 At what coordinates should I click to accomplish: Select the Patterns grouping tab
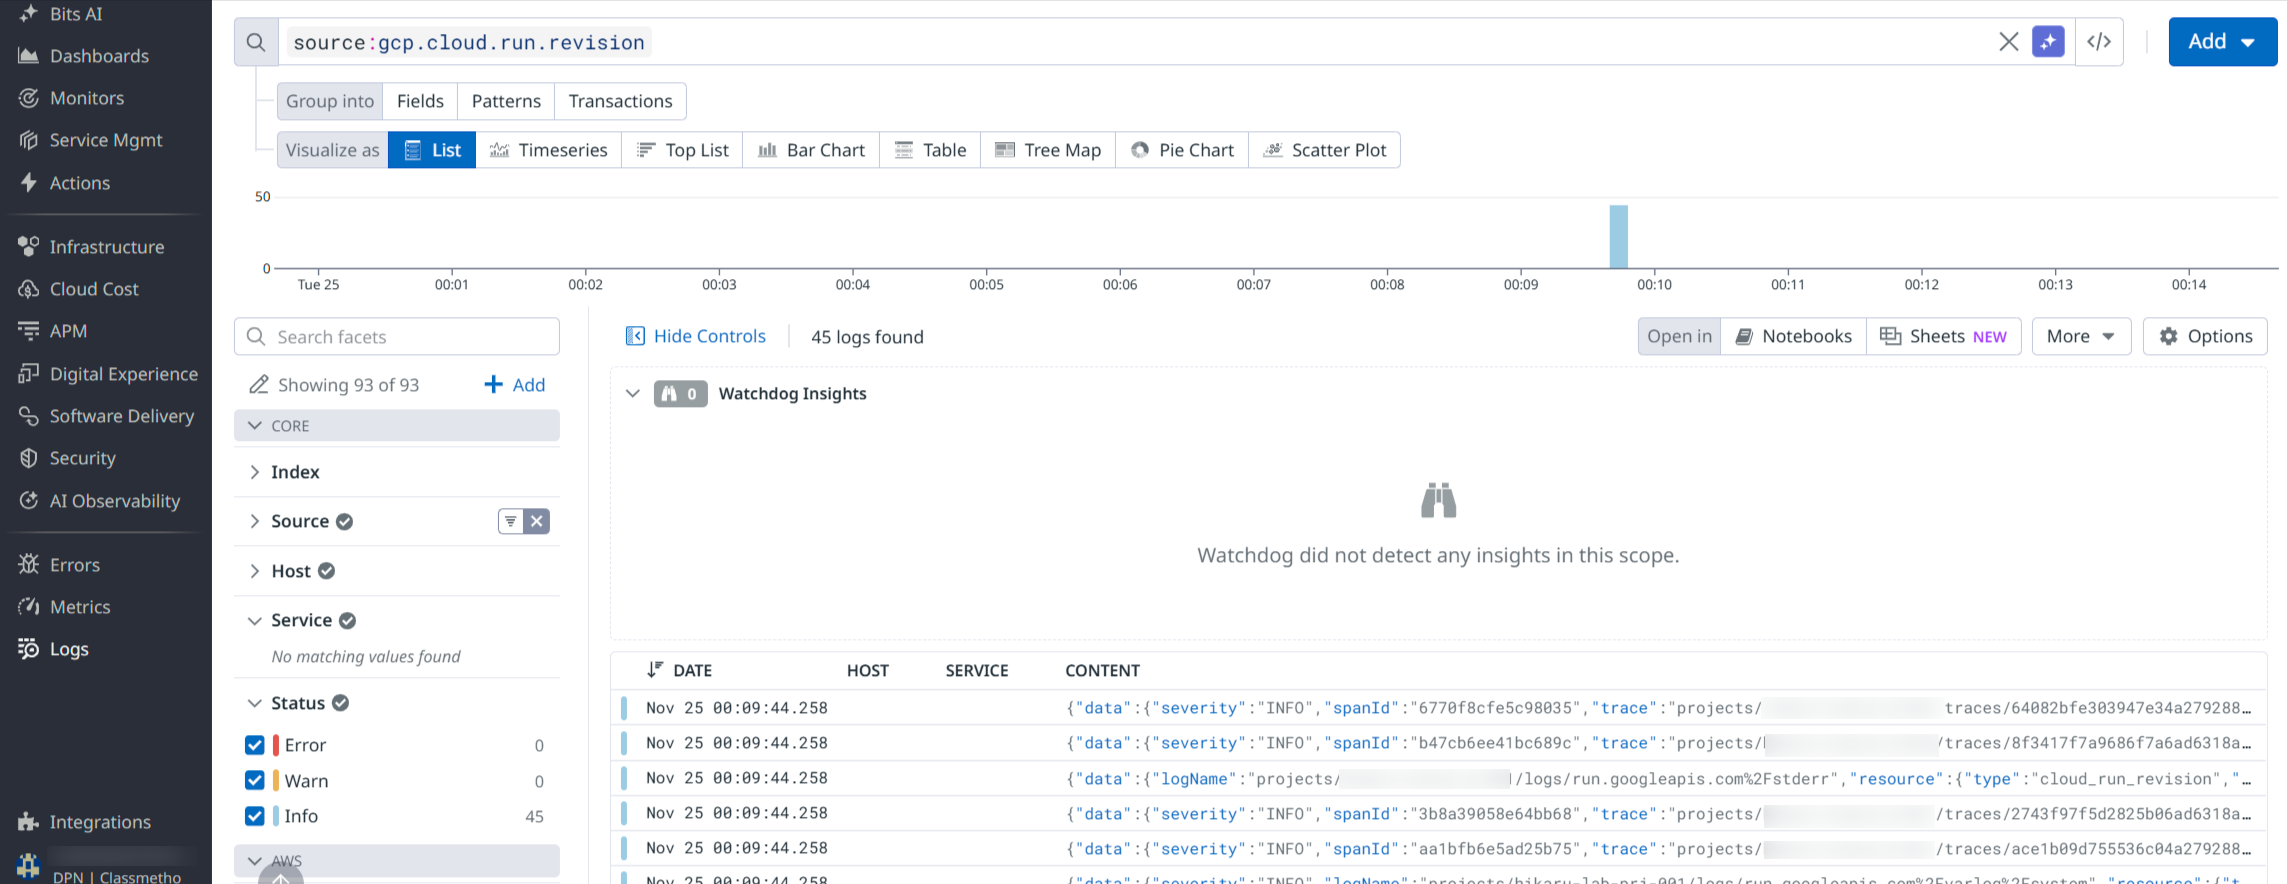click(506, 101)
